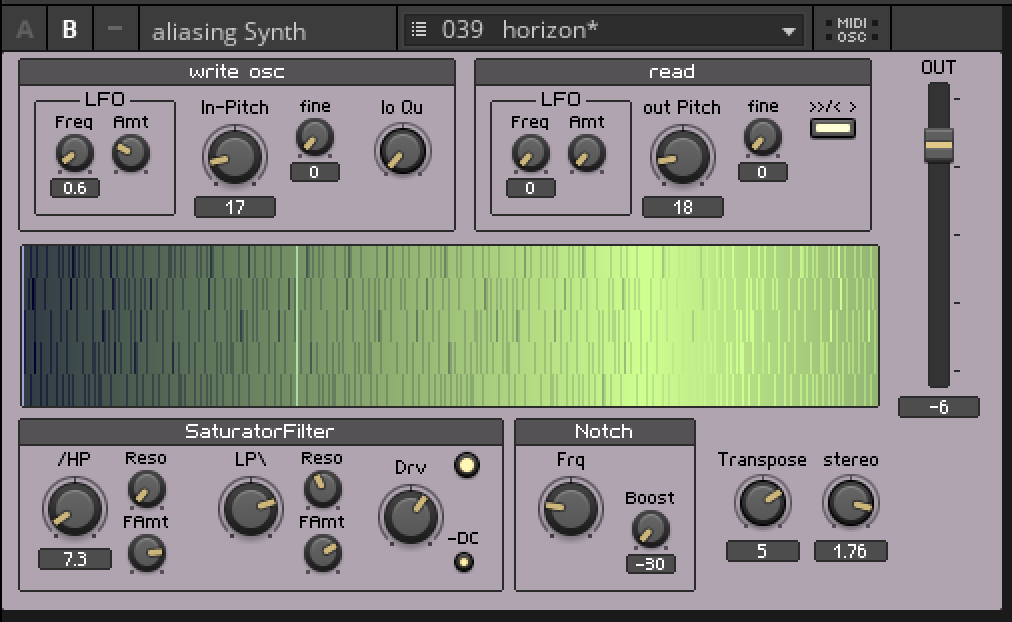Click the out Pitch value field 18
Image resolution: width=1012 pixels, height=622 pixels.
click(x=683, y=207)
